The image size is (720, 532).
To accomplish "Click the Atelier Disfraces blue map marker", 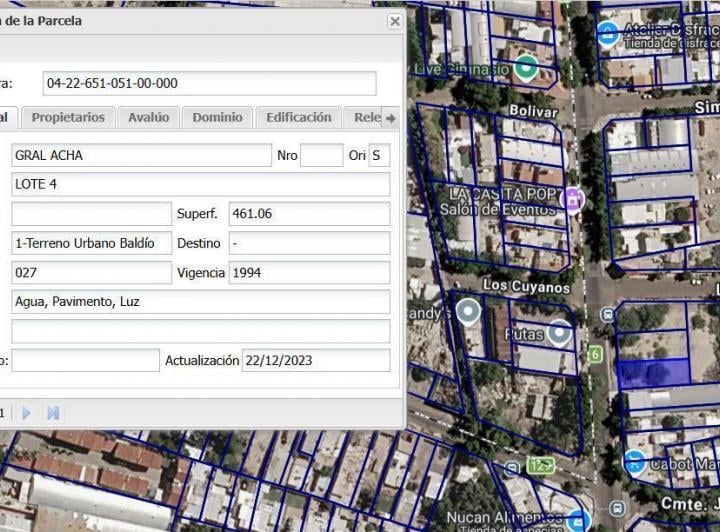I will pyautogui.click(x=608, y=34).
